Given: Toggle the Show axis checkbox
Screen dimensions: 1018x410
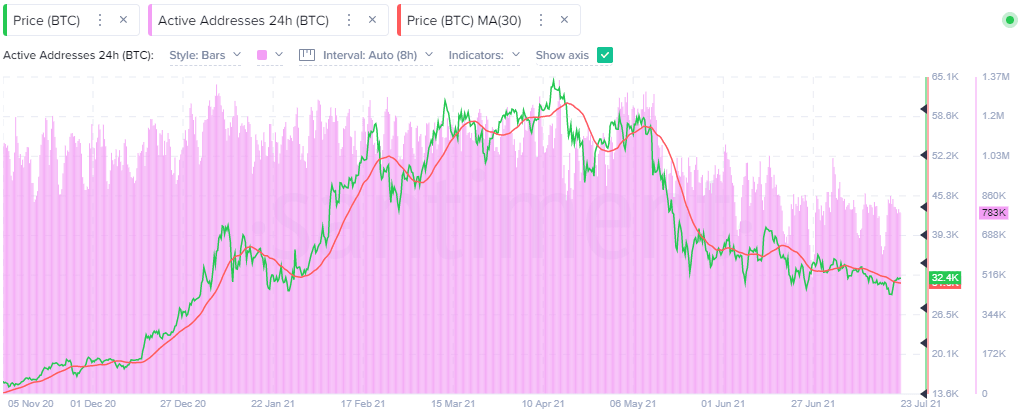Looking at the screenshot, I should pos(604,55).
